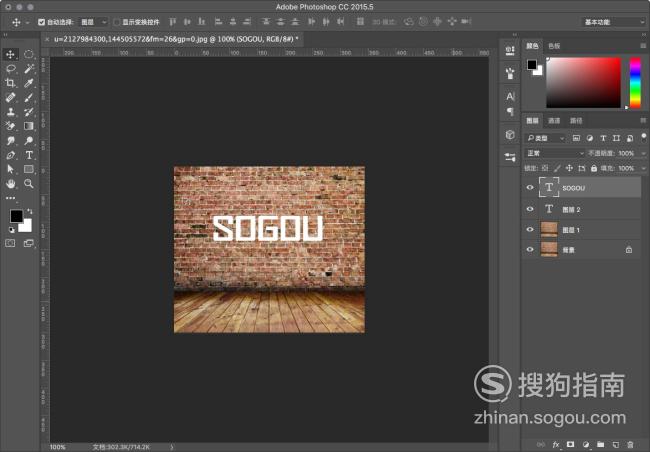Open auto-select 图层 dropdown in options bar
This screenshot has height=452, width=650.
[93, 22]
